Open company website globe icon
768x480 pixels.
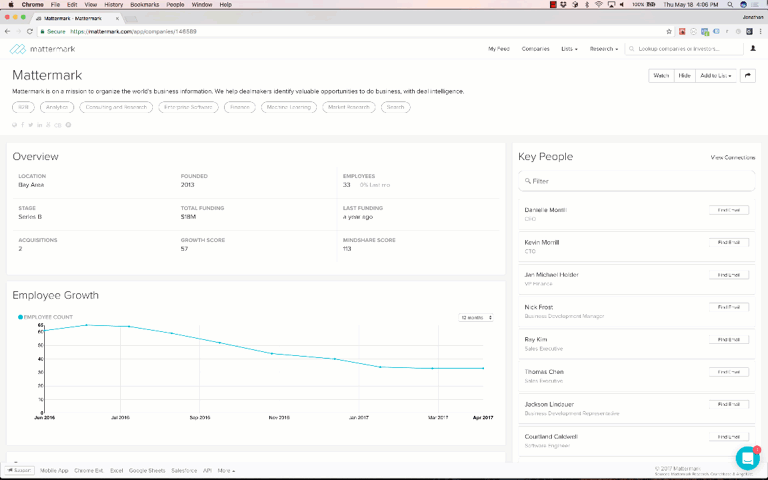pos(15,125)
